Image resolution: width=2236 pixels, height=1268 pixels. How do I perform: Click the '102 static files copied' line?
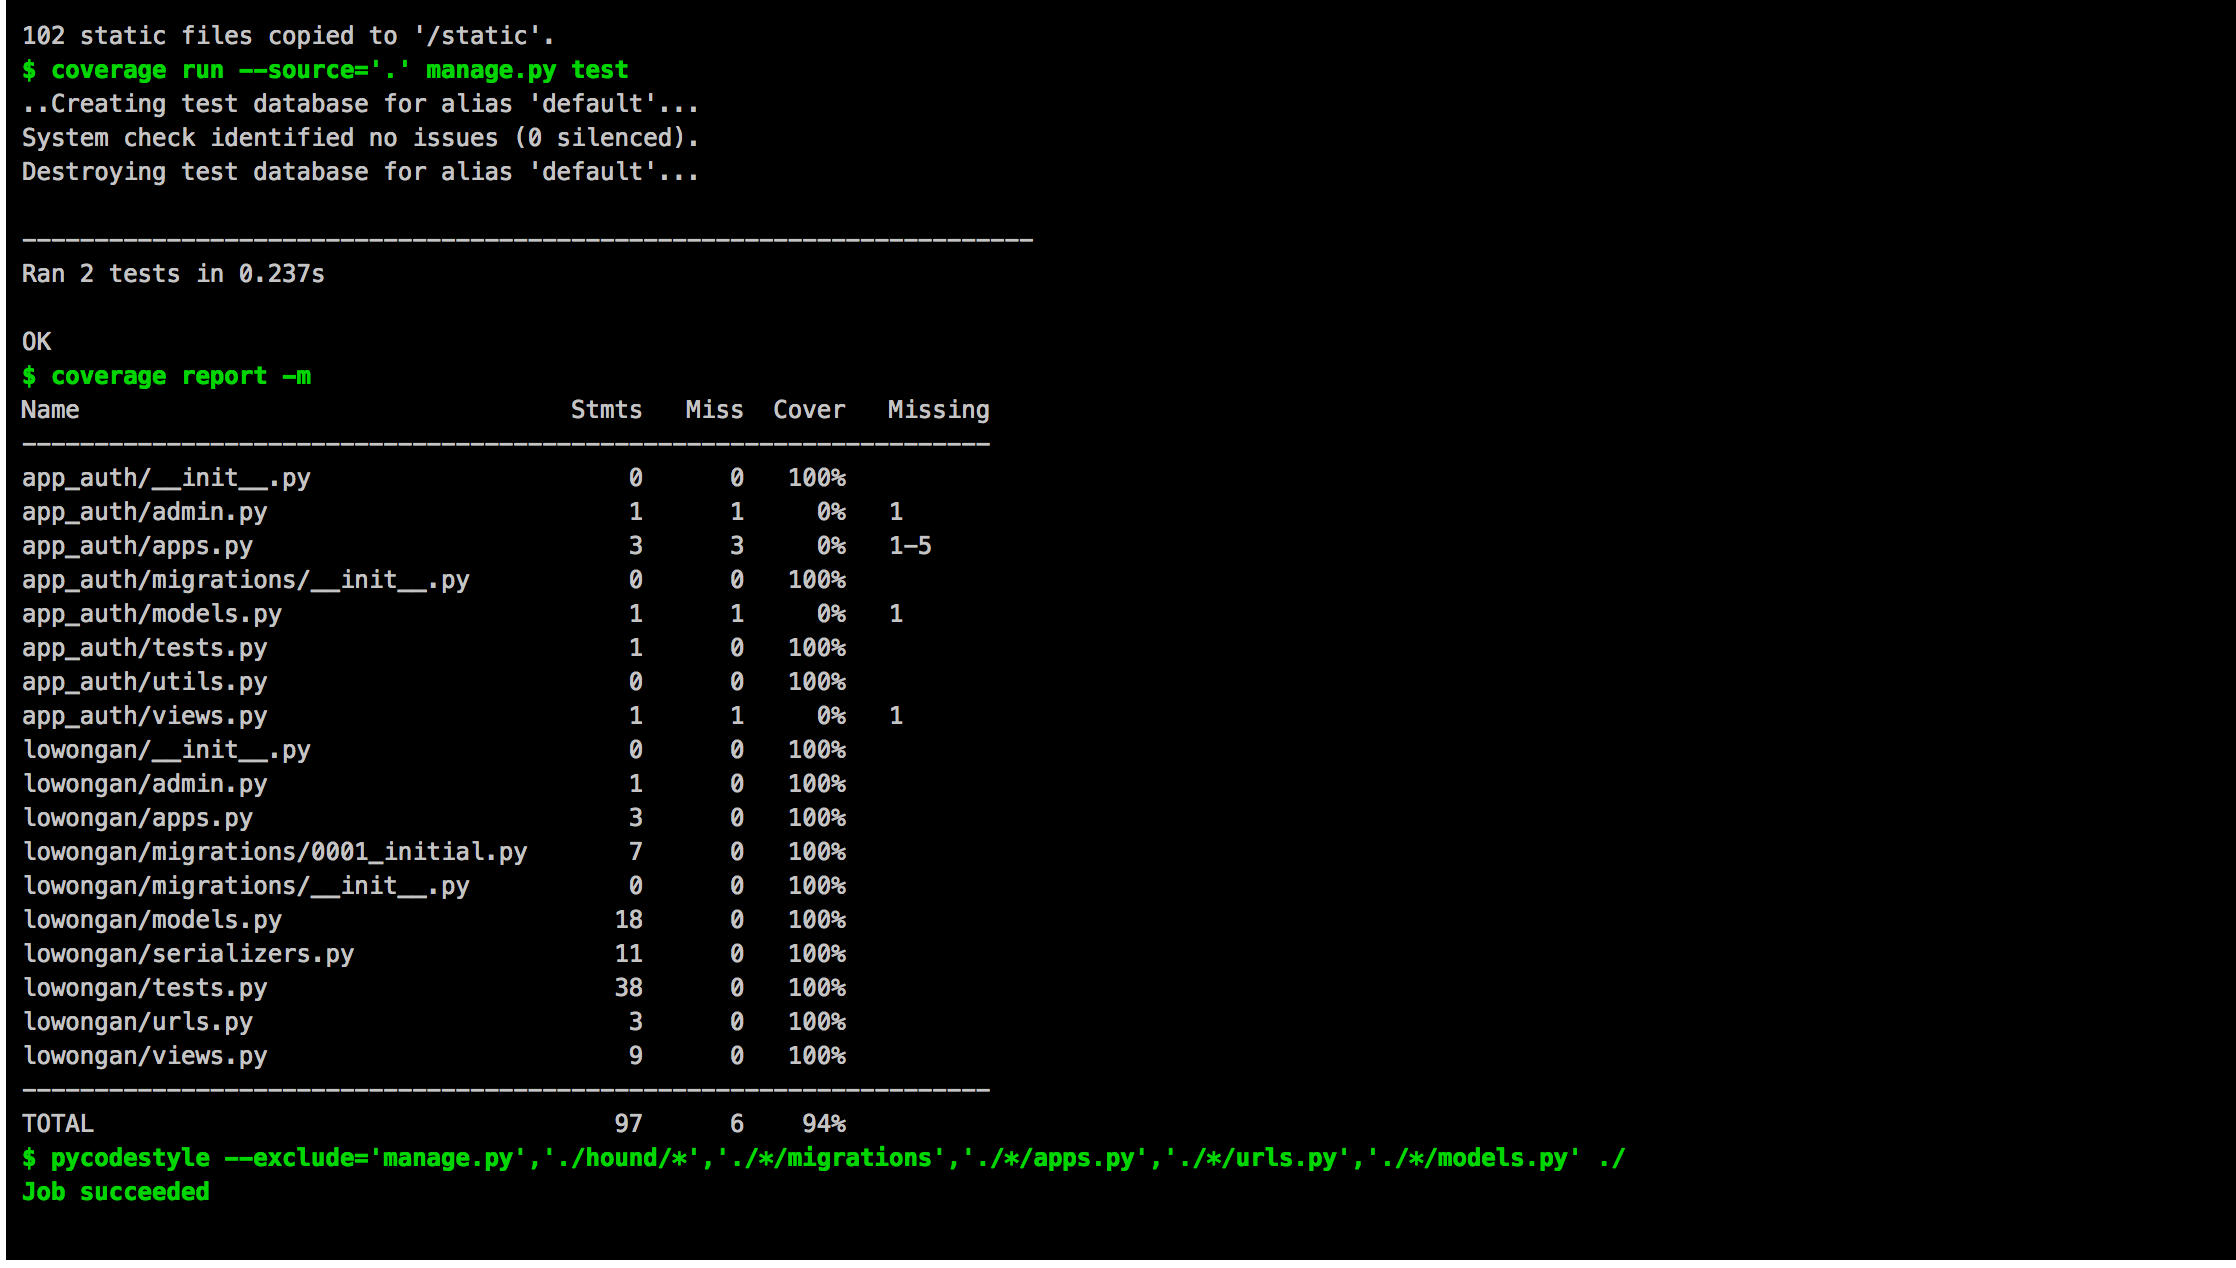click(287, 36)
